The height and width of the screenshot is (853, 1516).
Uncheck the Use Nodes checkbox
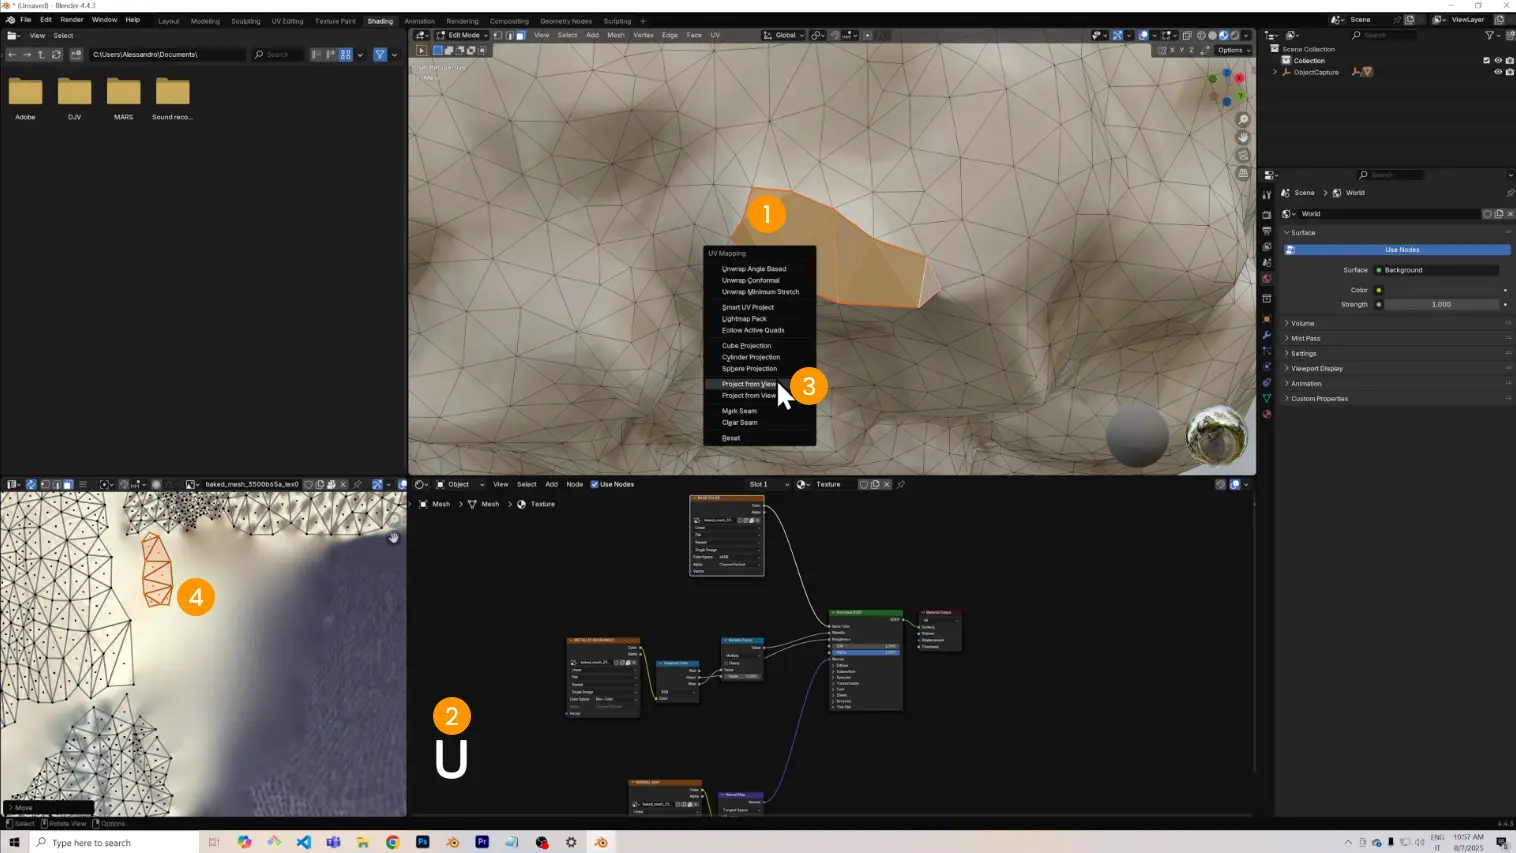pyautogui.click(x=594, y=485)
